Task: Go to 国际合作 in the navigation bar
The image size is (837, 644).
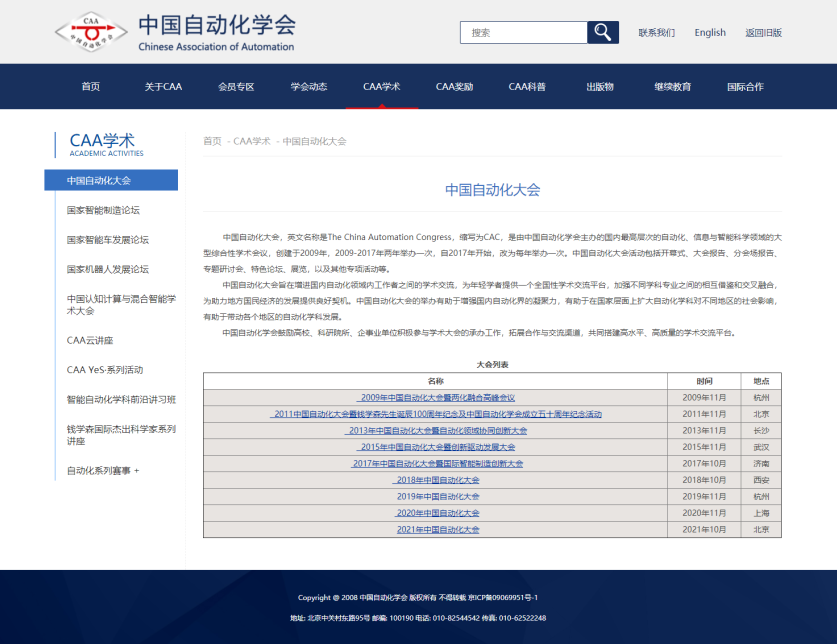Action: tap(745, 87)
